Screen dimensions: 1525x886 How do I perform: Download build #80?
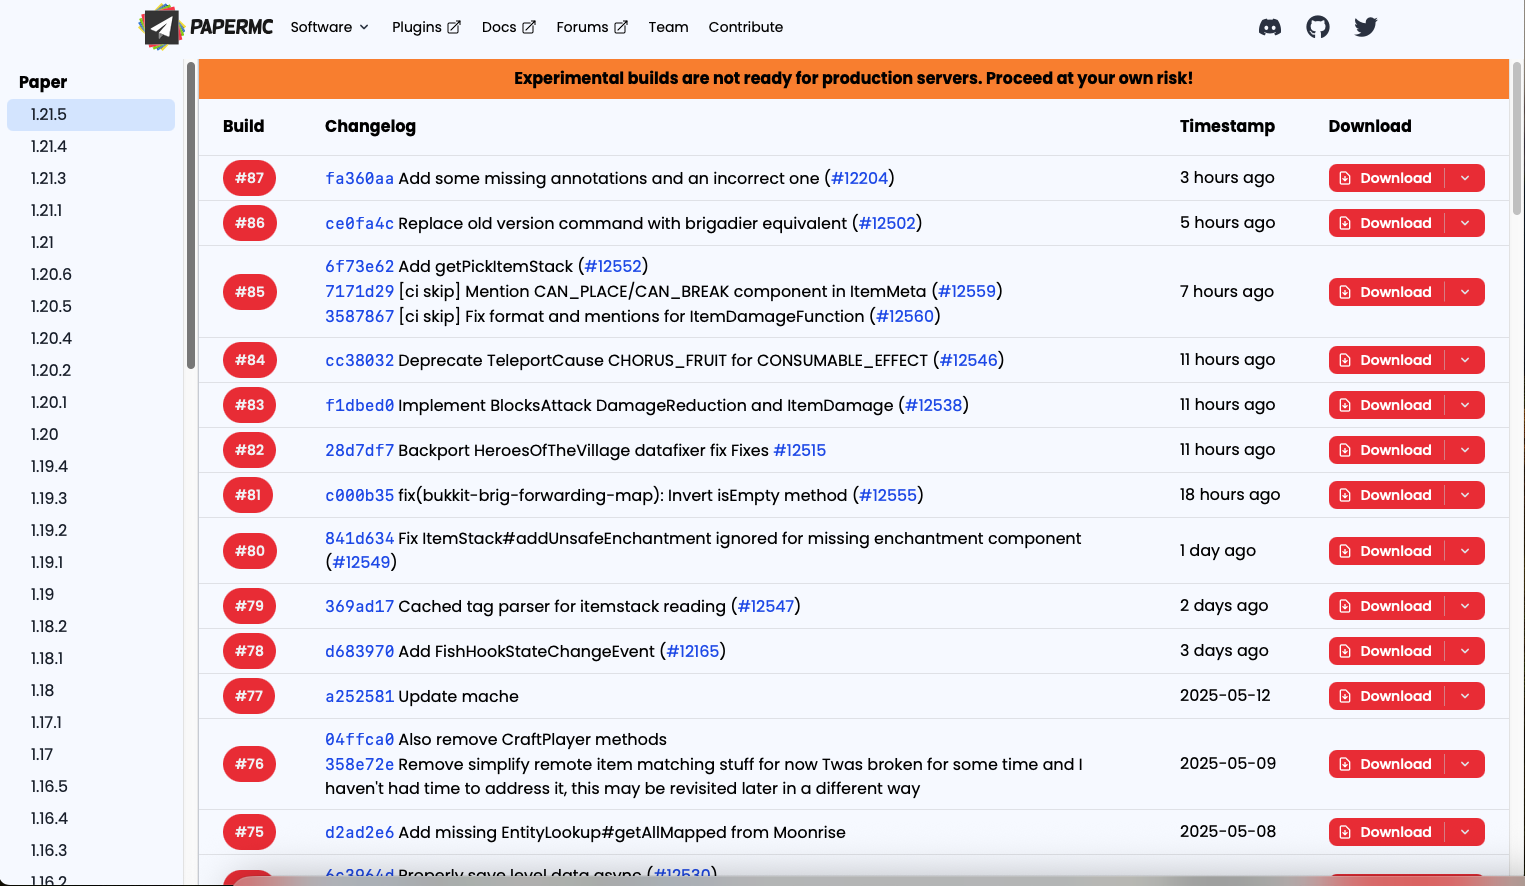point(1386,551)
